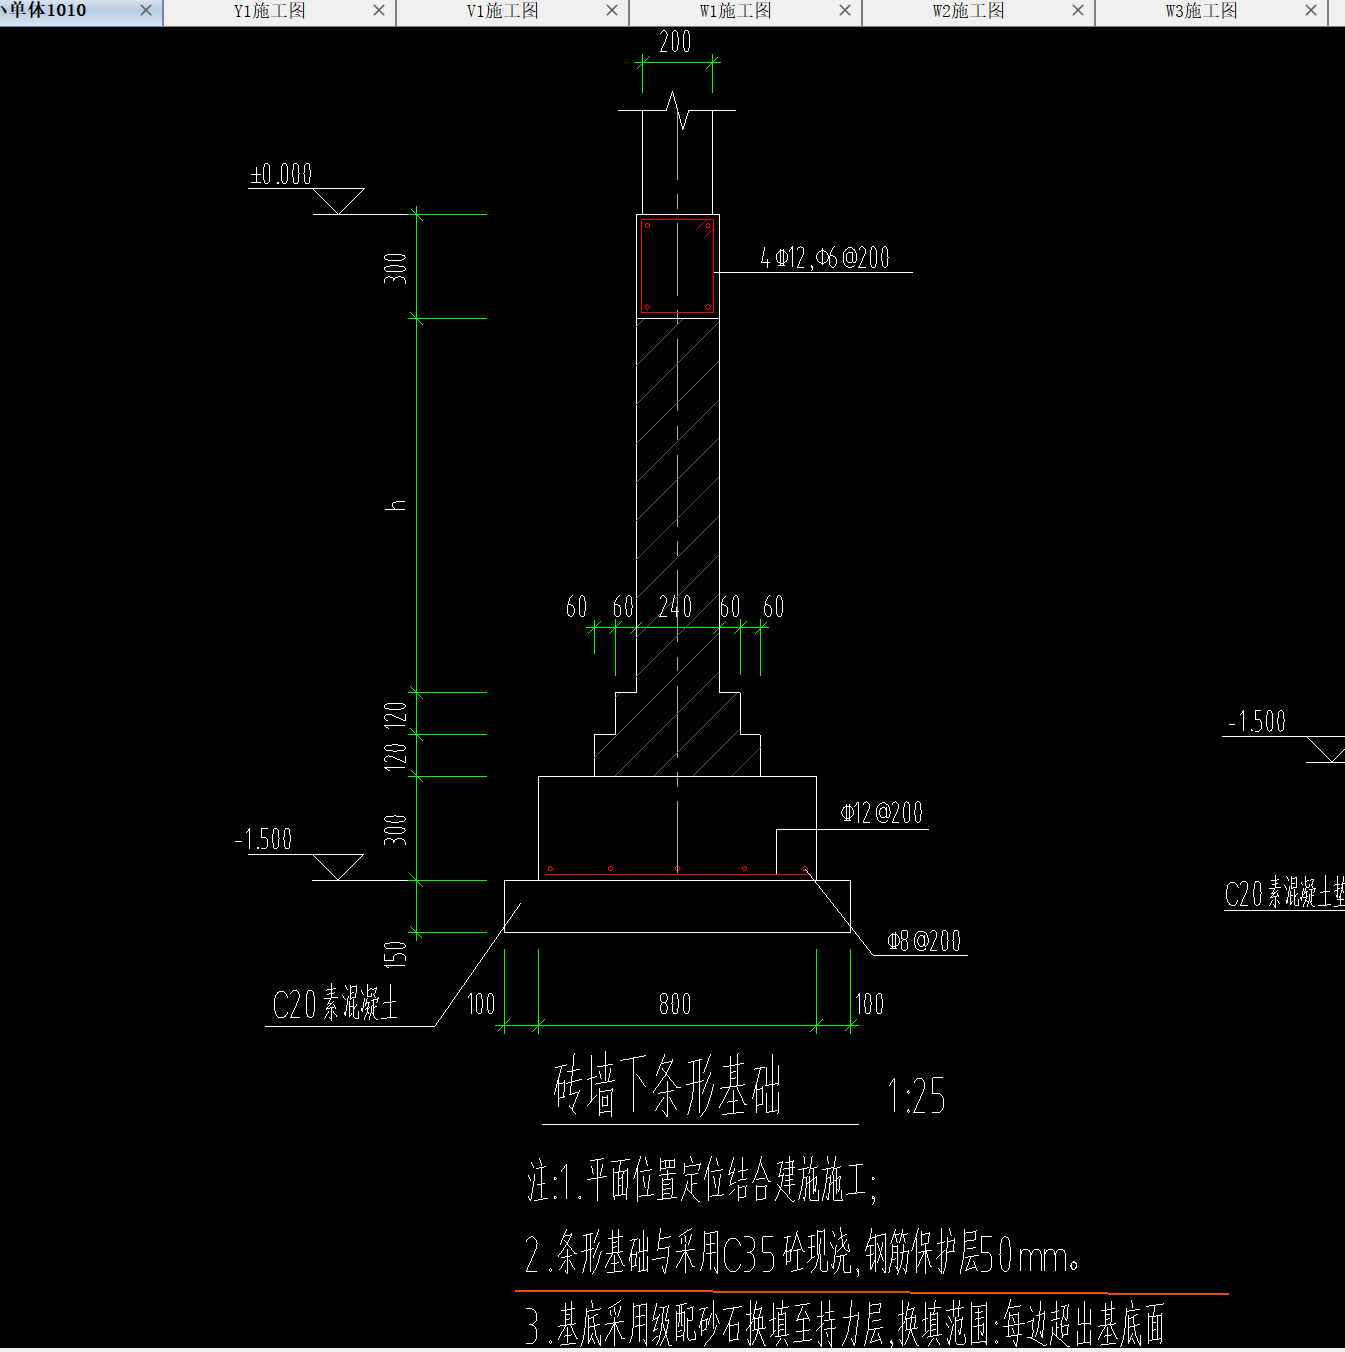Click the h height dimension label

point(396,505)
